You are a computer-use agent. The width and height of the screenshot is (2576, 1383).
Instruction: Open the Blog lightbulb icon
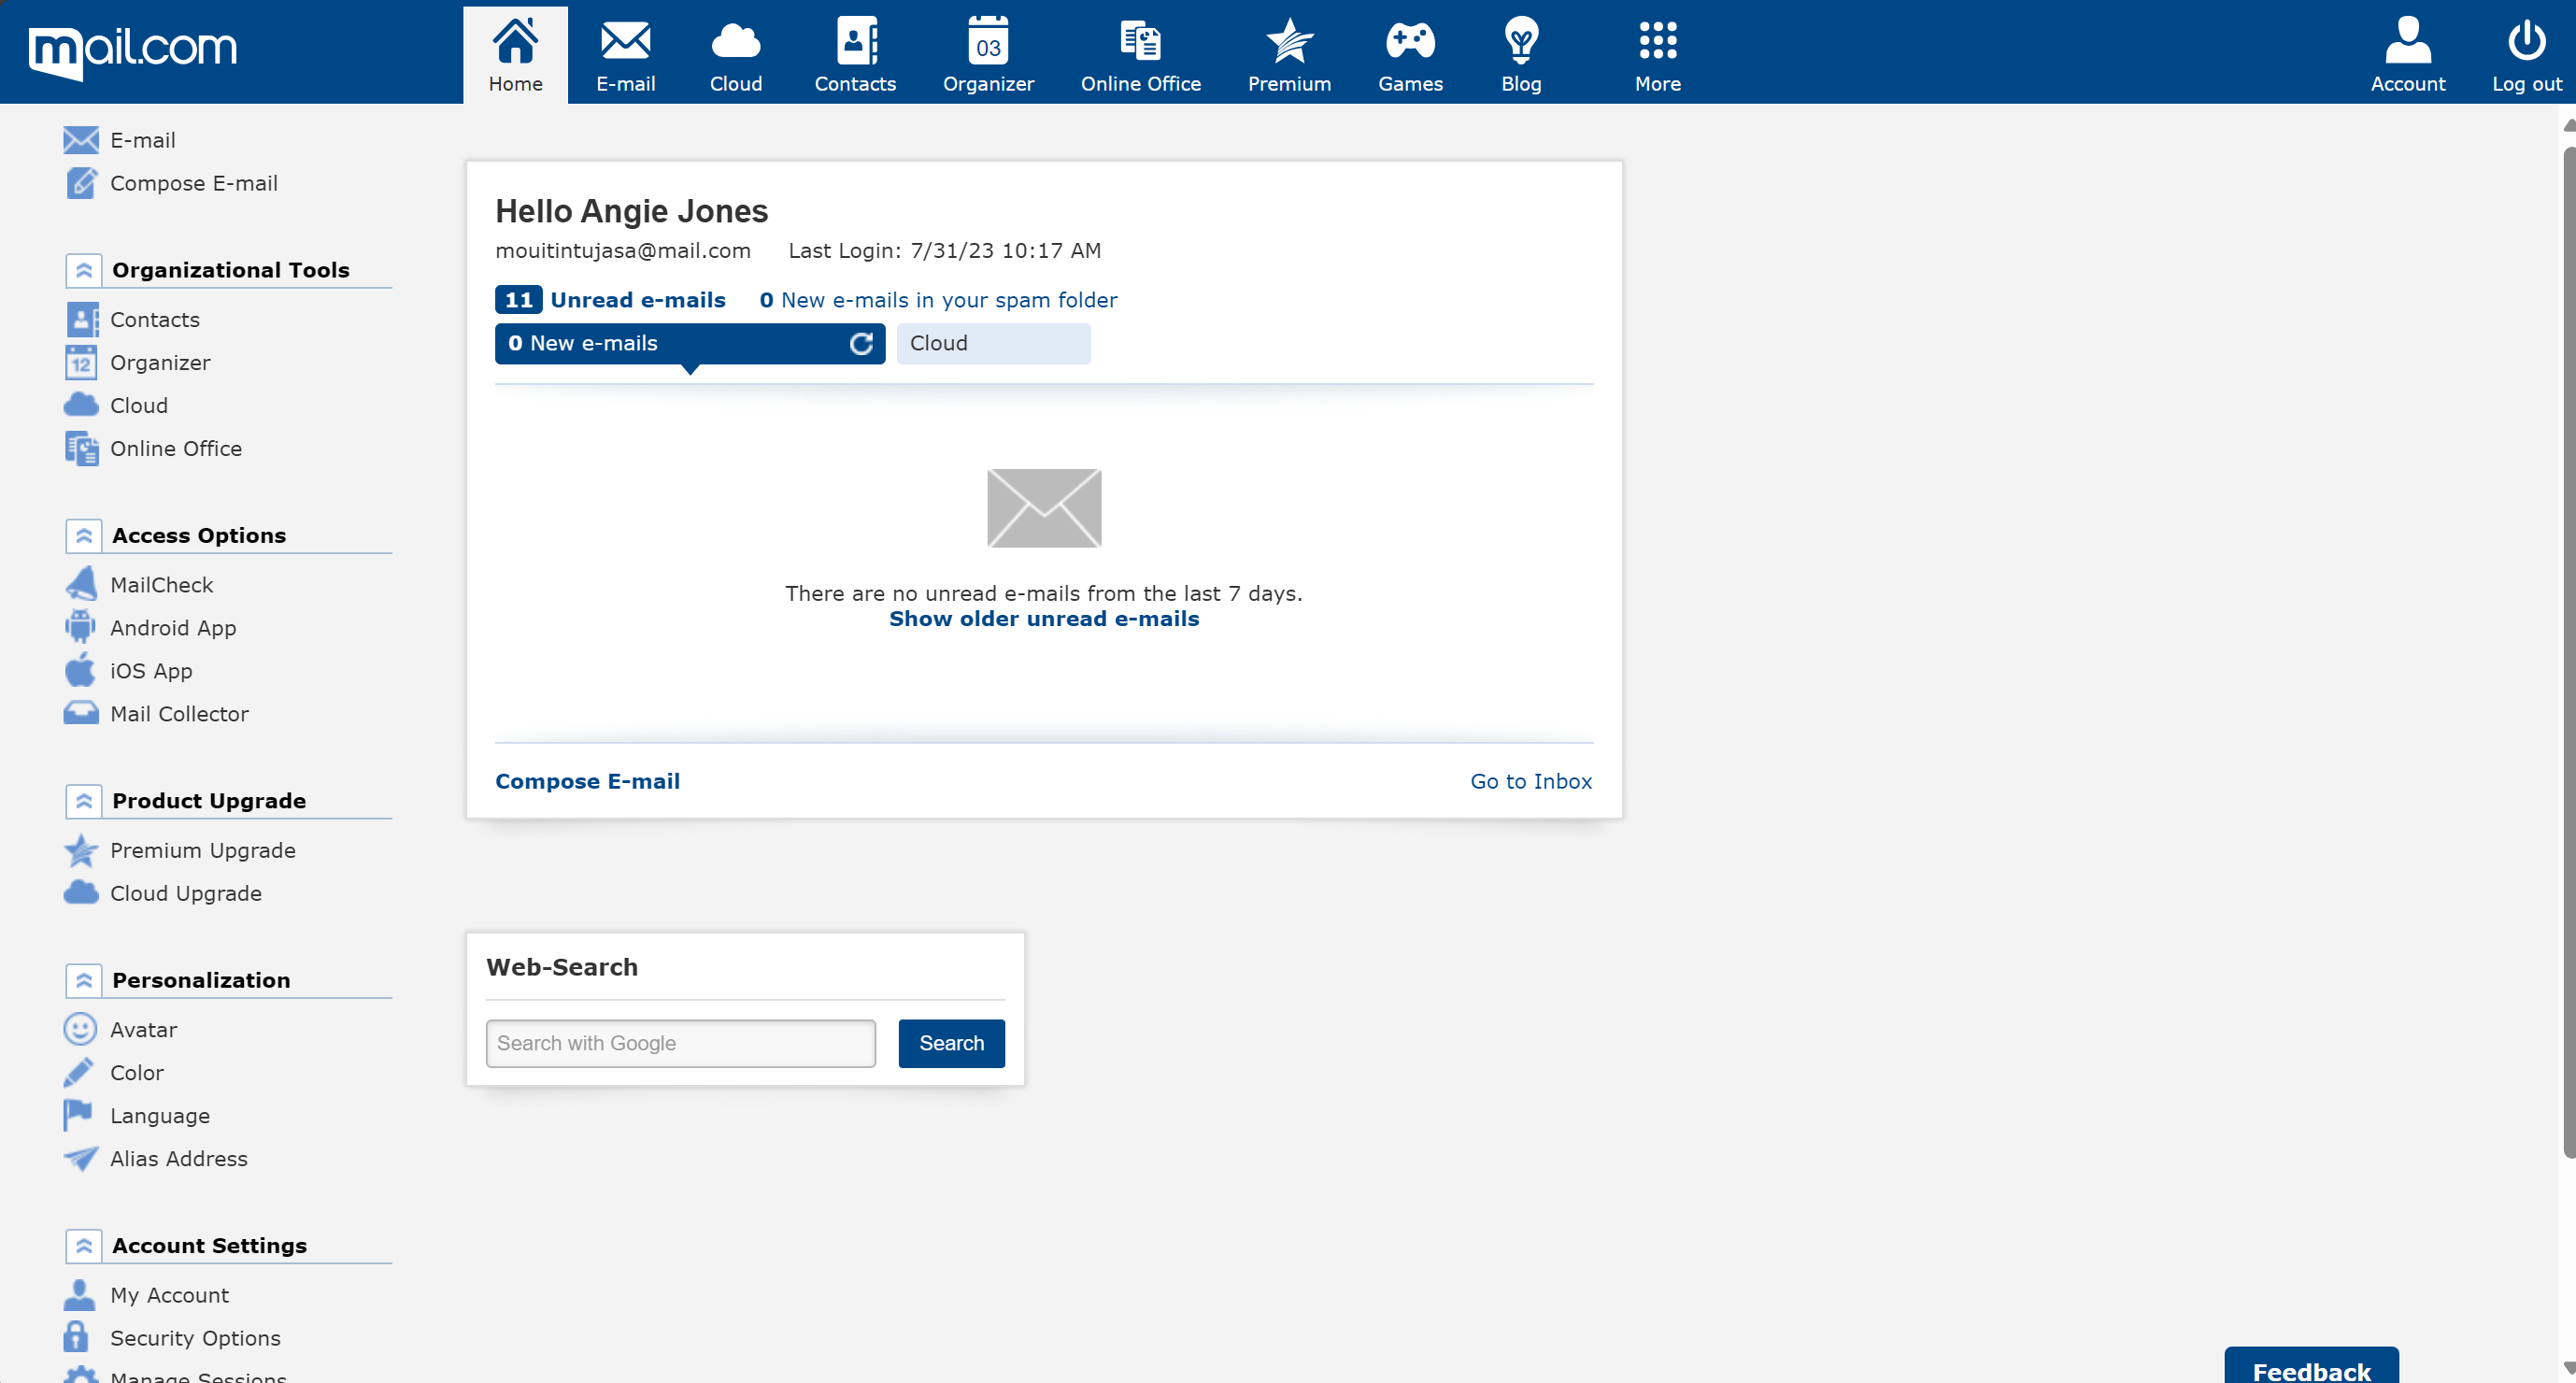click(x=1520, y=42)
